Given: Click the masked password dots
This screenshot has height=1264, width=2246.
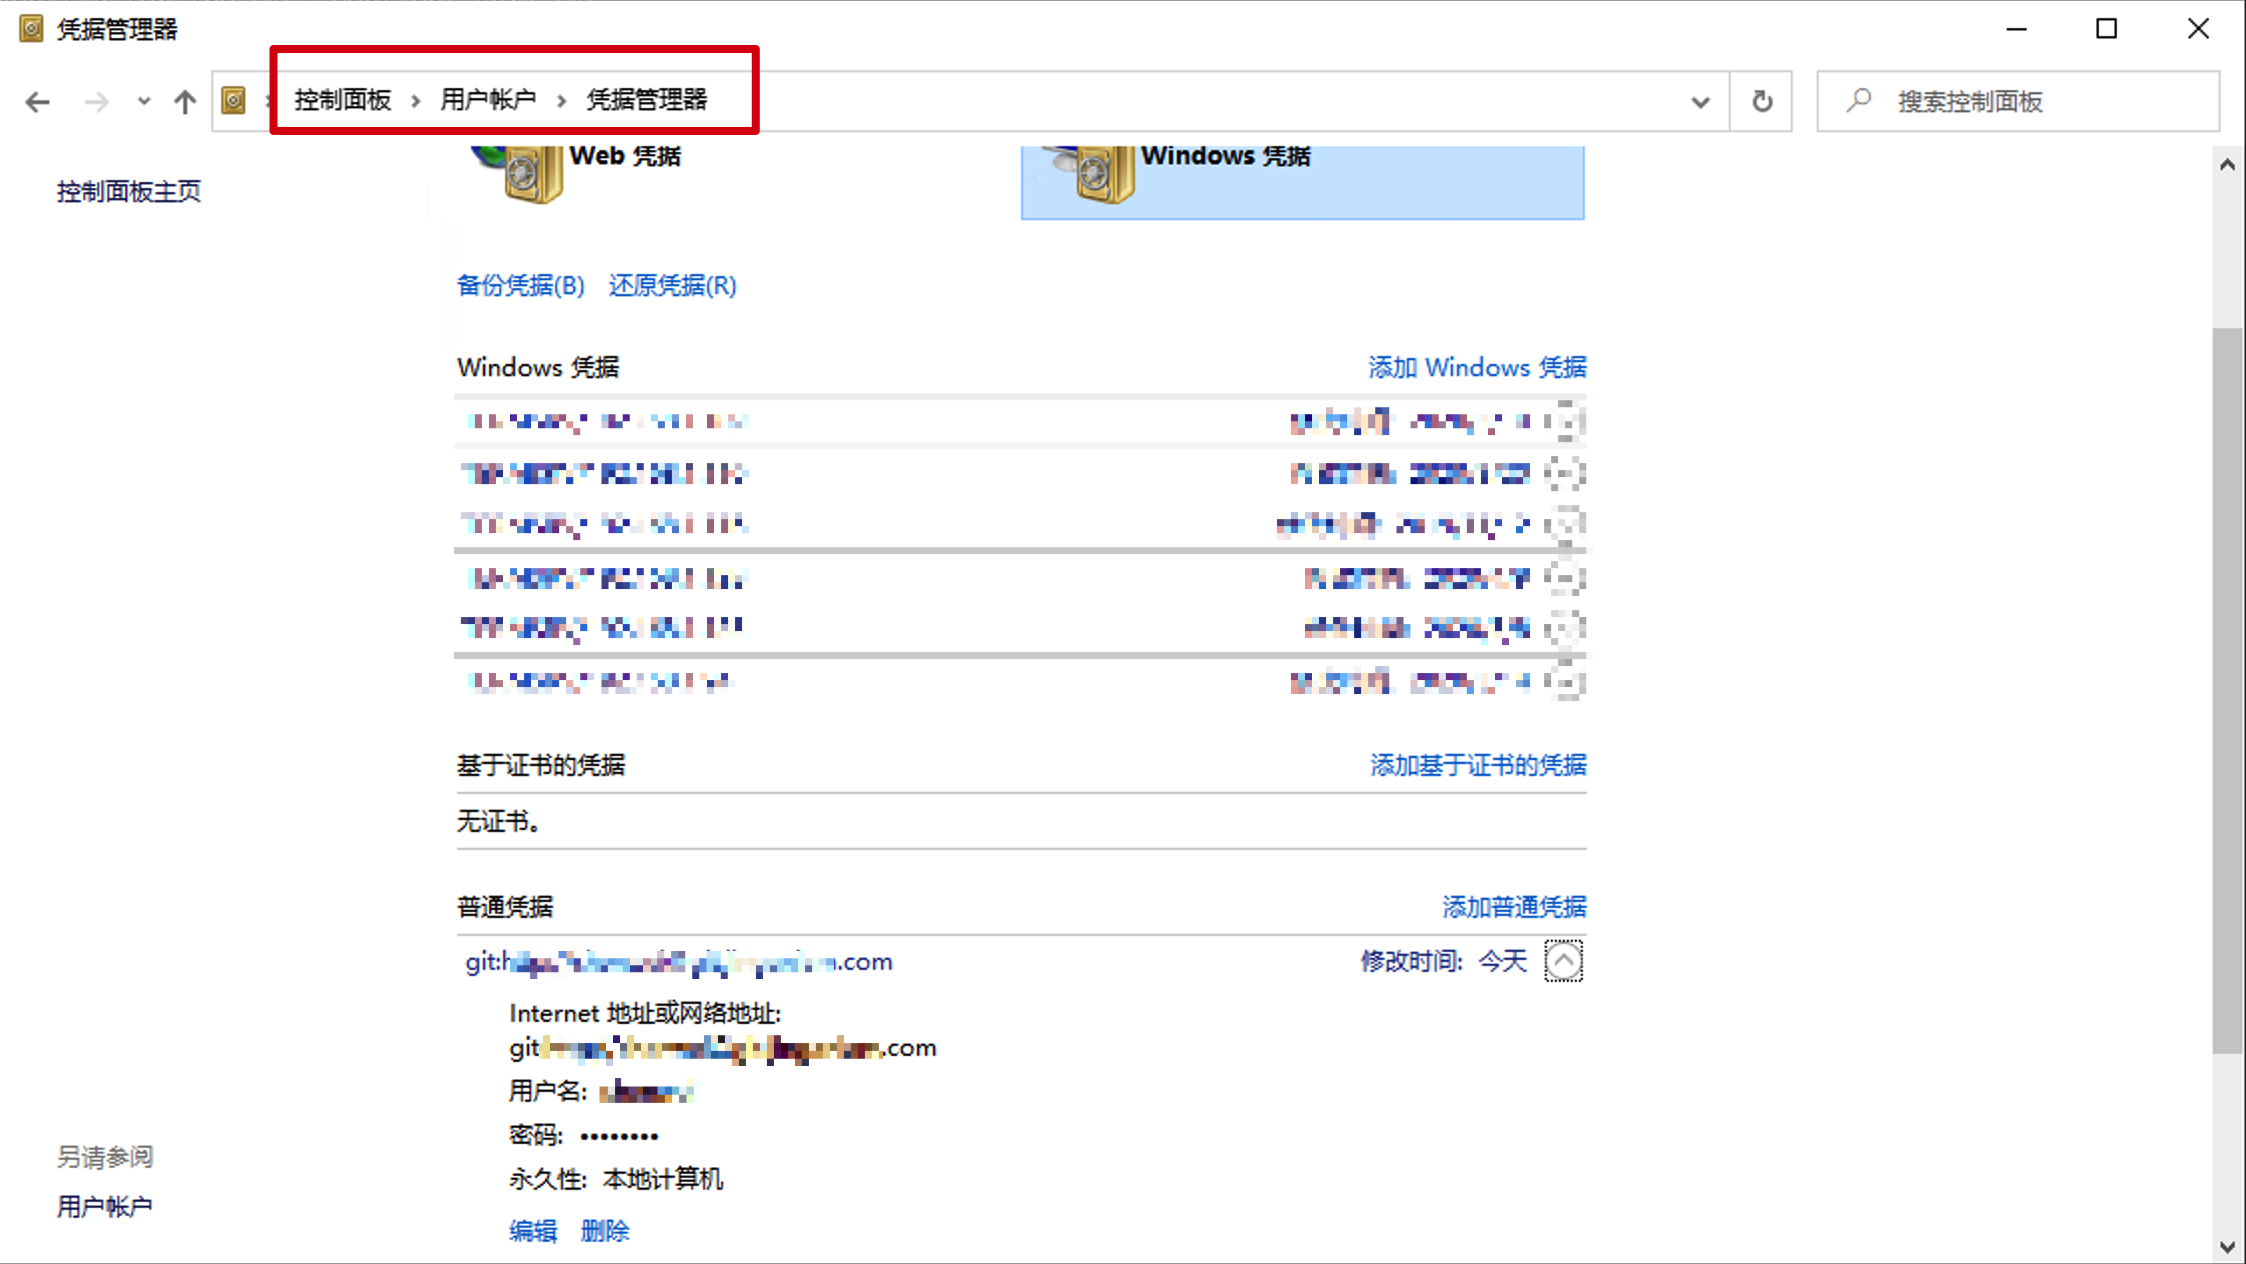Looking at the screenshot, I should tap(619, 1136).
